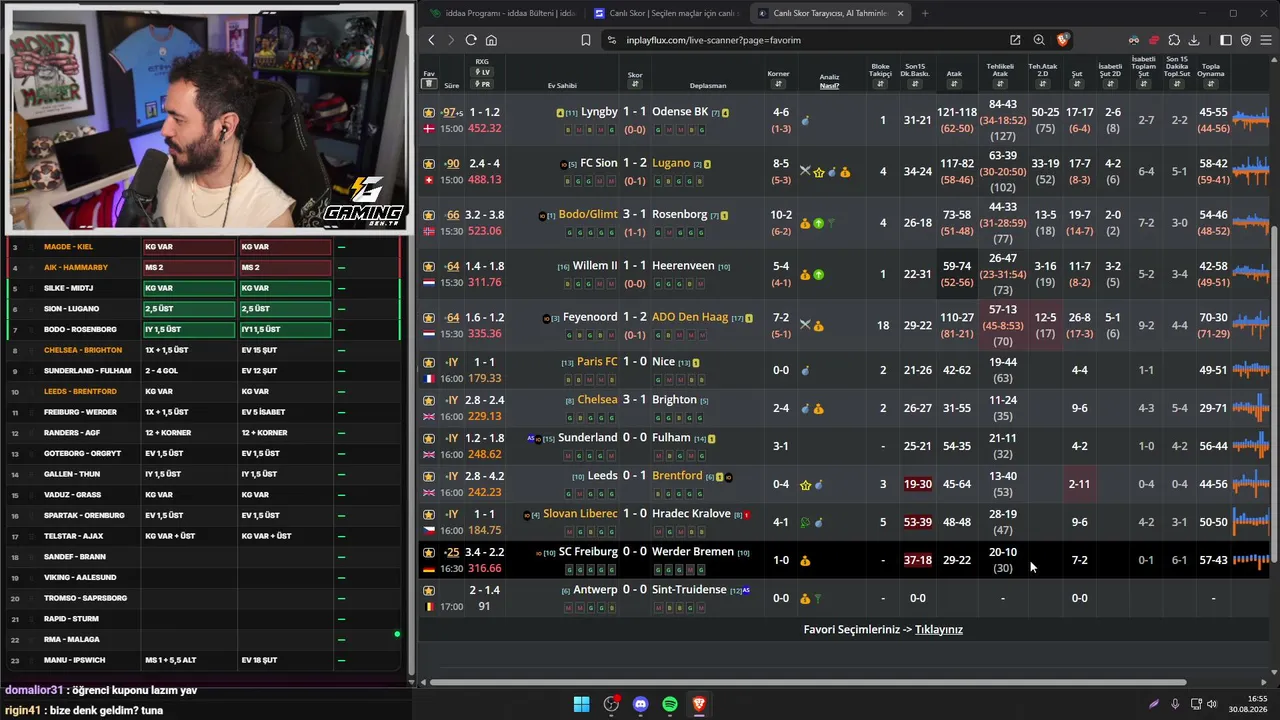
Task: Sort by Atak column arrow
Action: tap(954, 84)
